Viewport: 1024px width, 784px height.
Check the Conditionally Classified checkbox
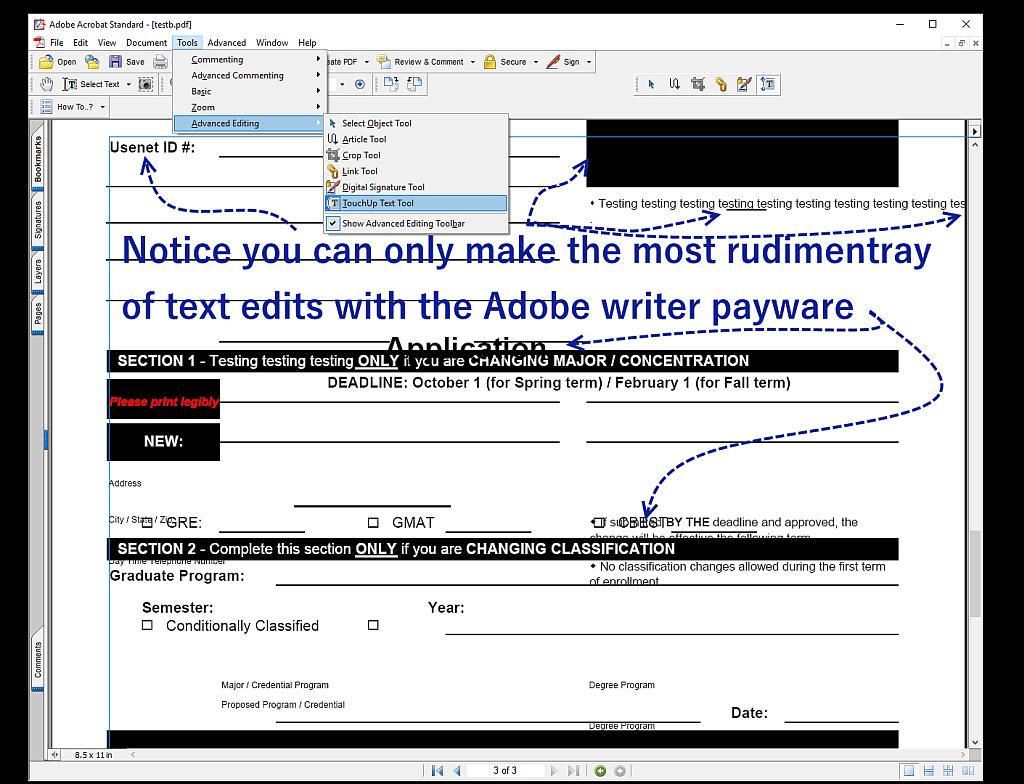147,625
